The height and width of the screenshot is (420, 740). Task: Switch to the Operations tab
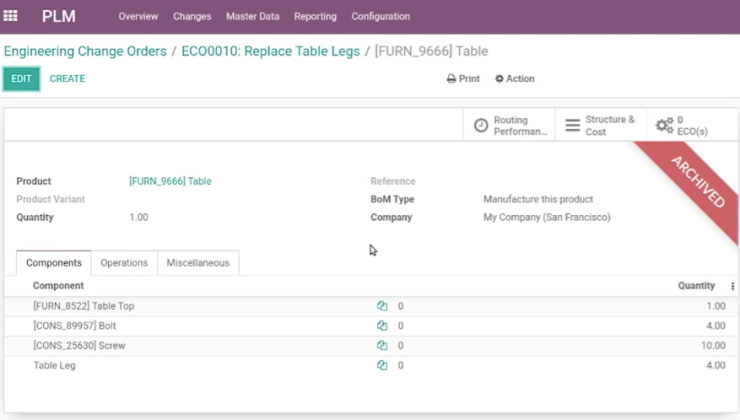pos(124,263)
